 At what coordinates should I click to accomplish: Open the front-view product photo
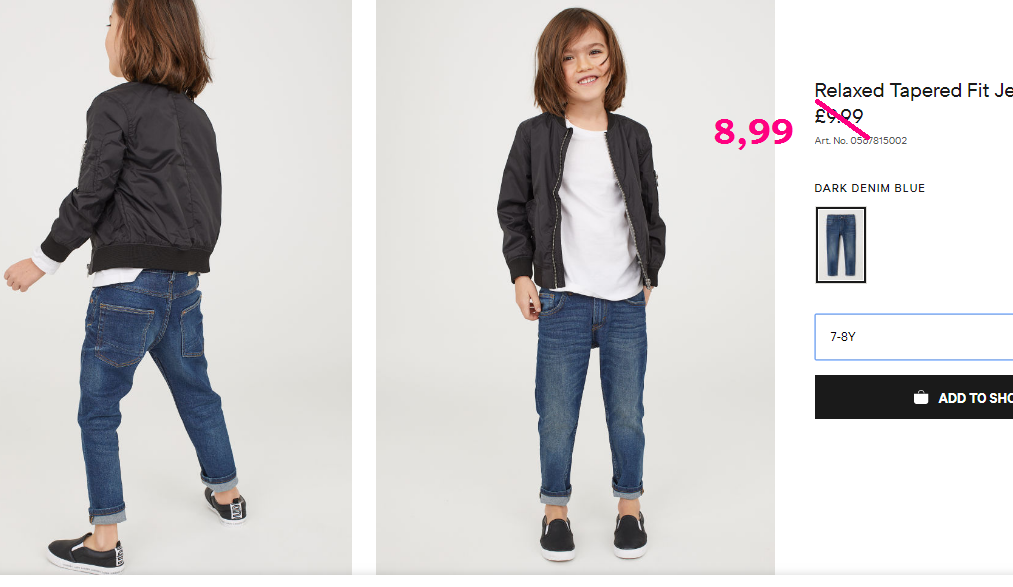(575, 287)
